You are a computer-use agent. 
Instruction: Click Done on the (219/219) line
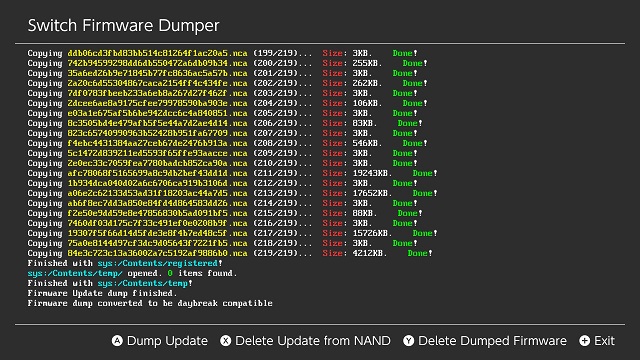point(420,253)
